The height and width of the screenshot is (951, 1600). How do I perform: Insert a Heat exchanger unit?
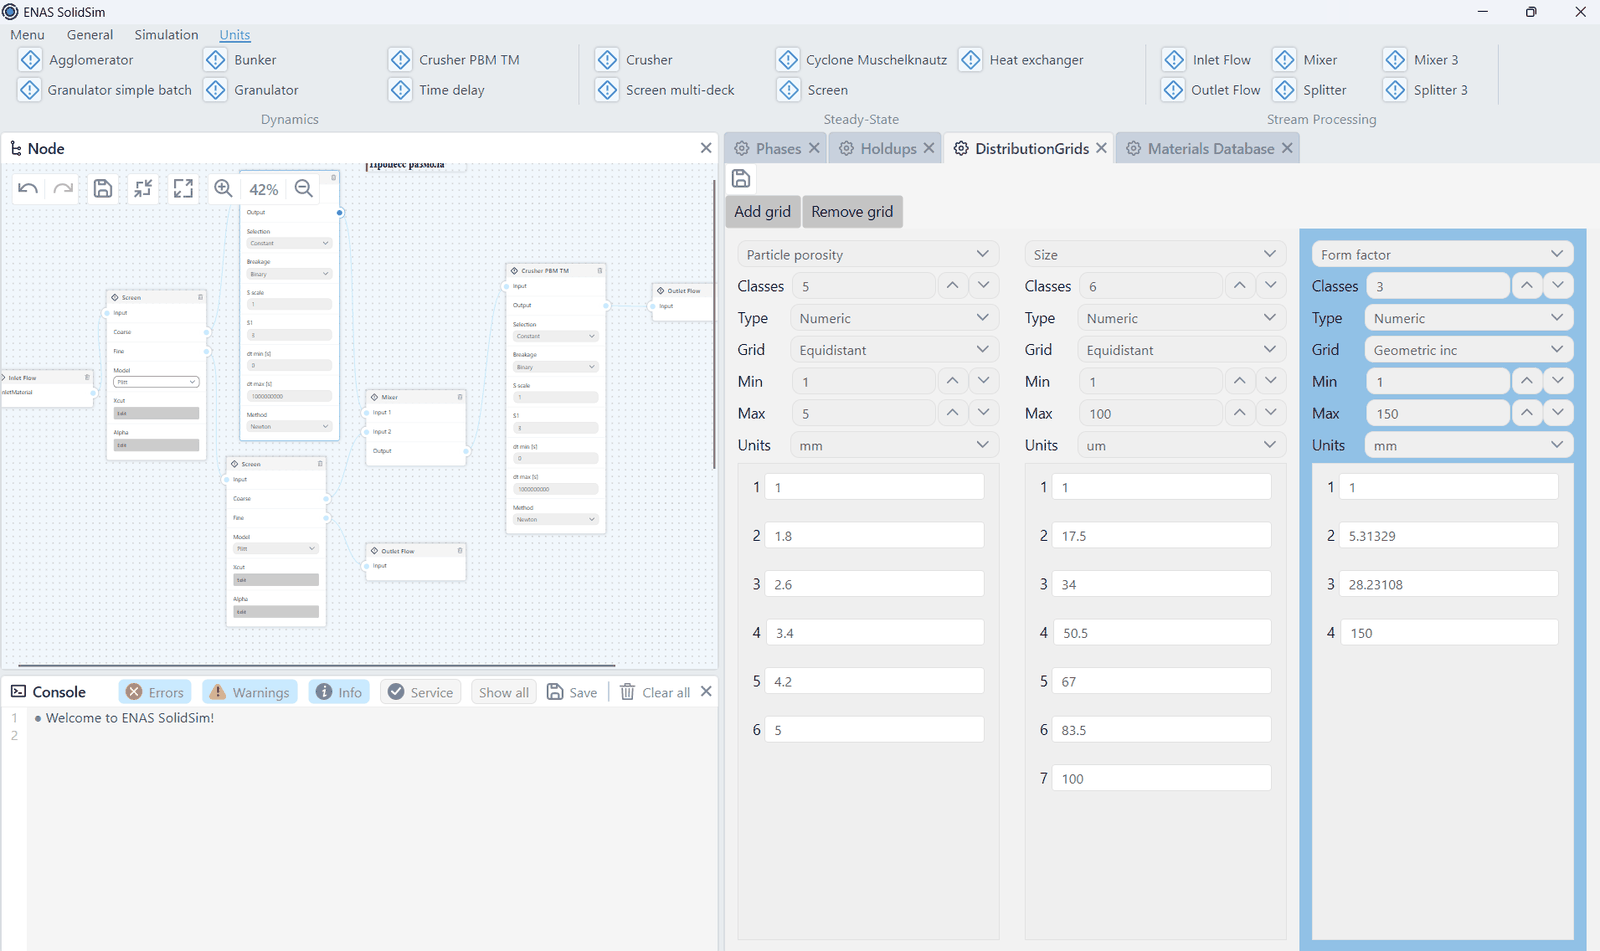coord(1022,60)
